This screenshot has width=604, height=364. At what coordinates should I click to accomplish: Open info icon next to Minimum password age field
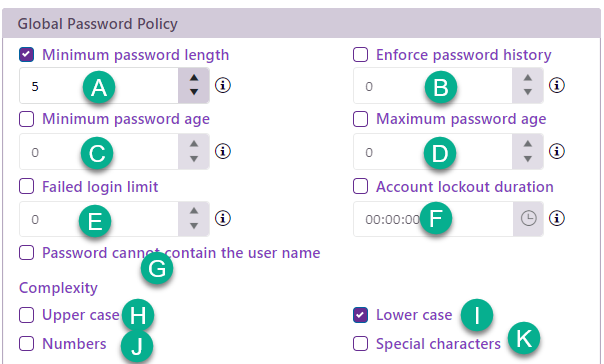point(223,151)
